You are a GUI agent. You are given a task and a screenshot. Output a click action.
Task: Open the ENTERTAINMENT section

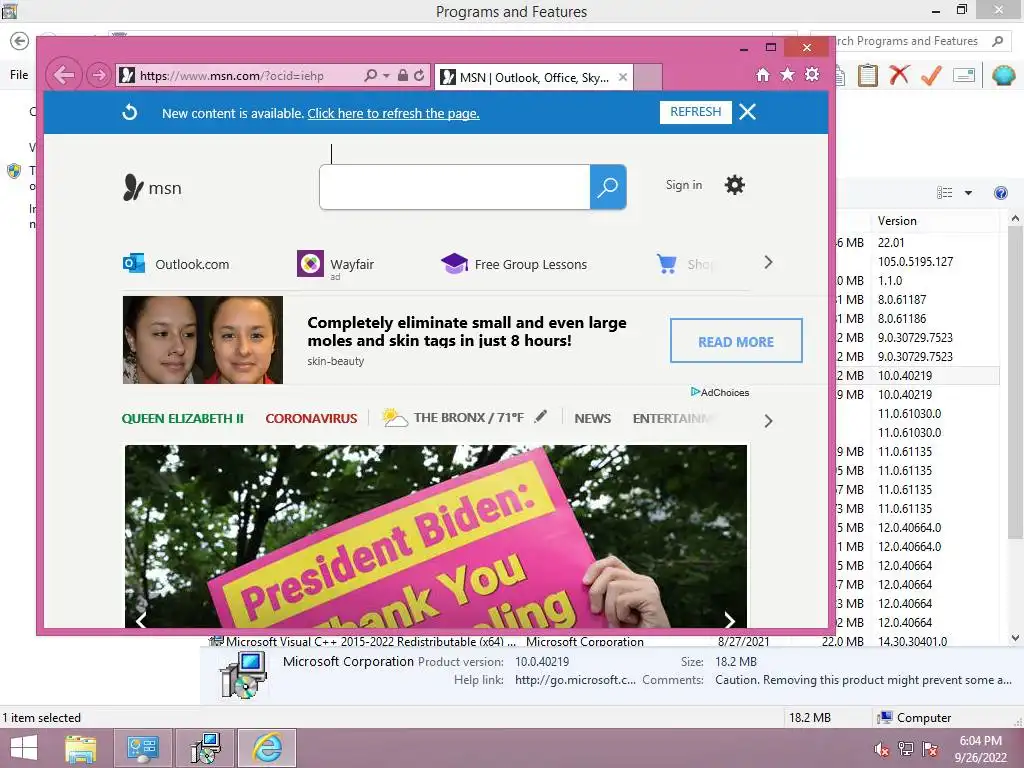(673, 419)
